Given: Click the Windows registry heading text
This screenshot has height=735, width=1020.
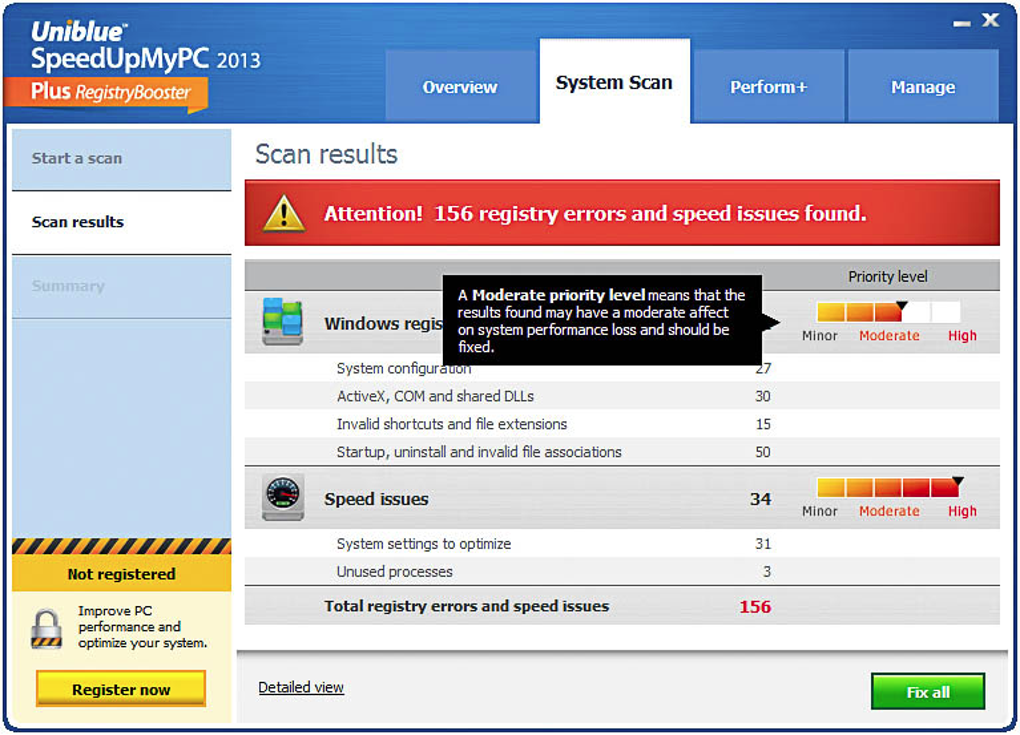Looking at the screenshot, I should (383, 323).
